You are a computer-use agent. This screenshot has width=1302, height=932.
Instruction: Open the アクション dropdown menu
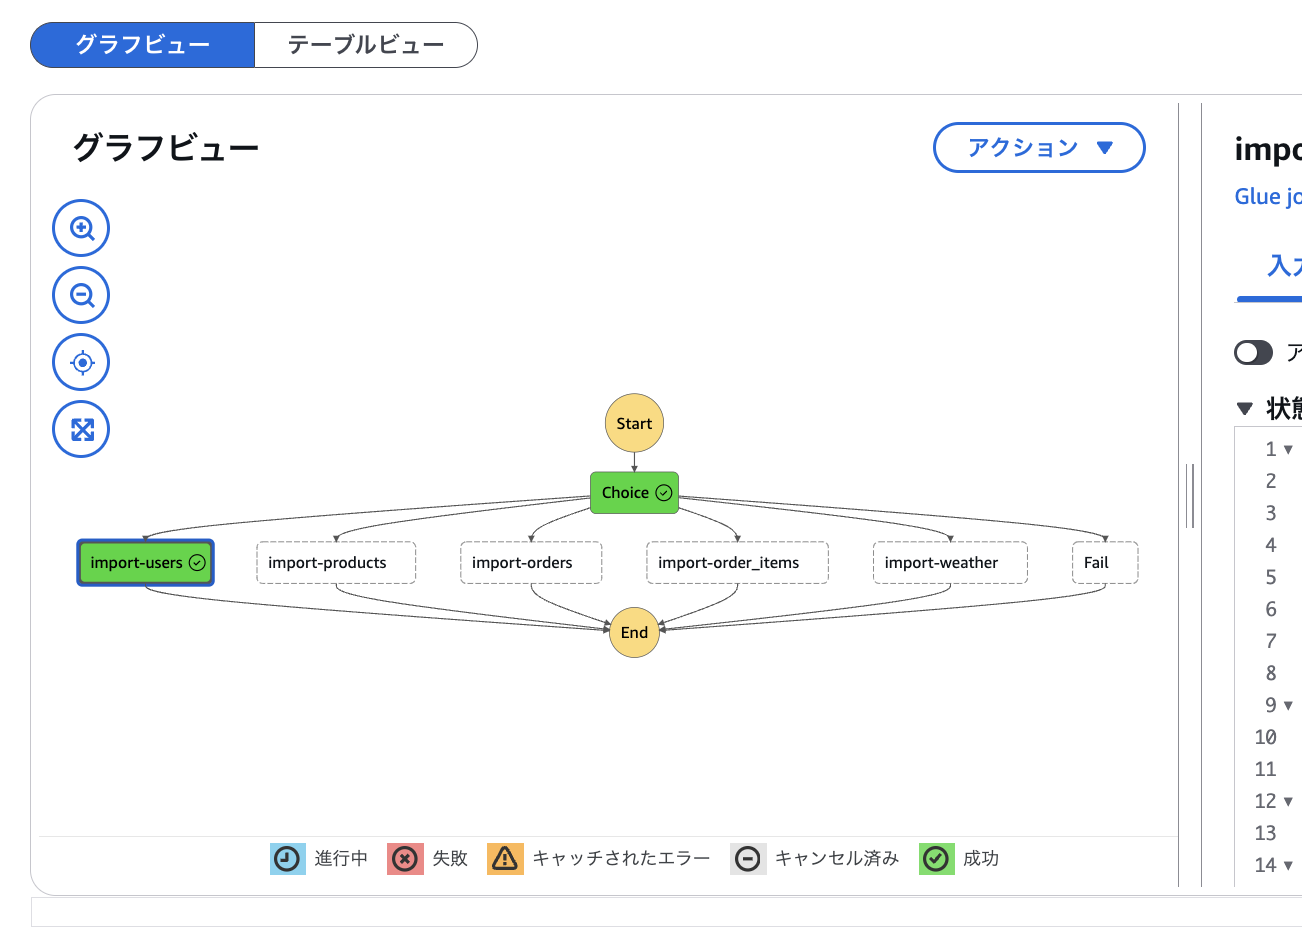click(1039, 148)
